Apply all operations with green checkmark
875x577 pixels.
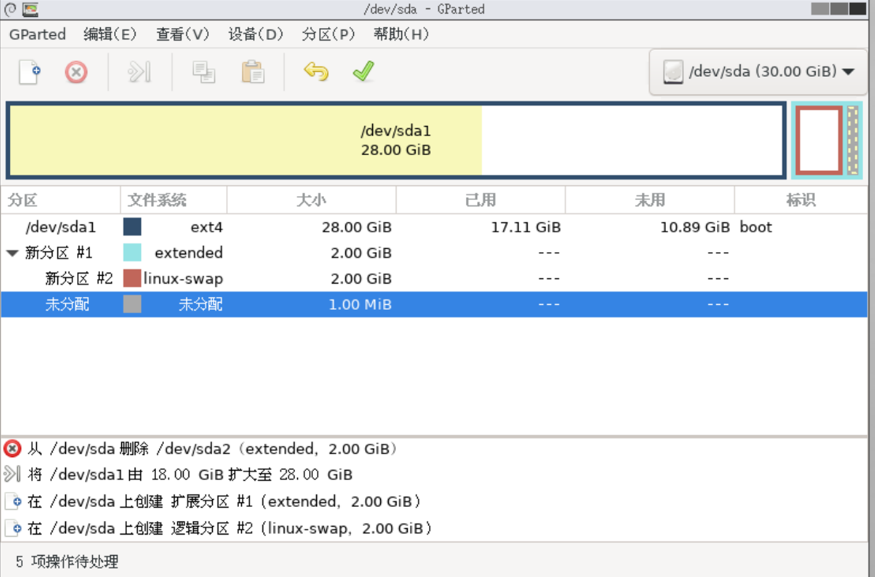pyautogui.click(x=363, y=71)
